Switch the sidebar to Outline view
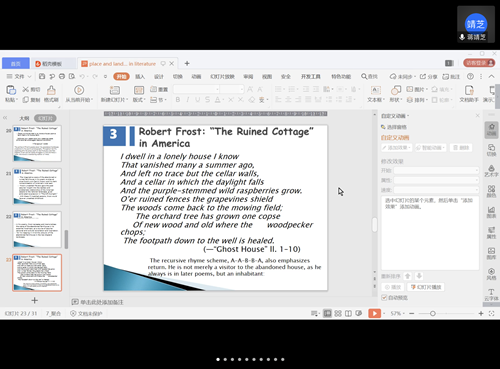The image size is (500, 369). 24,118
